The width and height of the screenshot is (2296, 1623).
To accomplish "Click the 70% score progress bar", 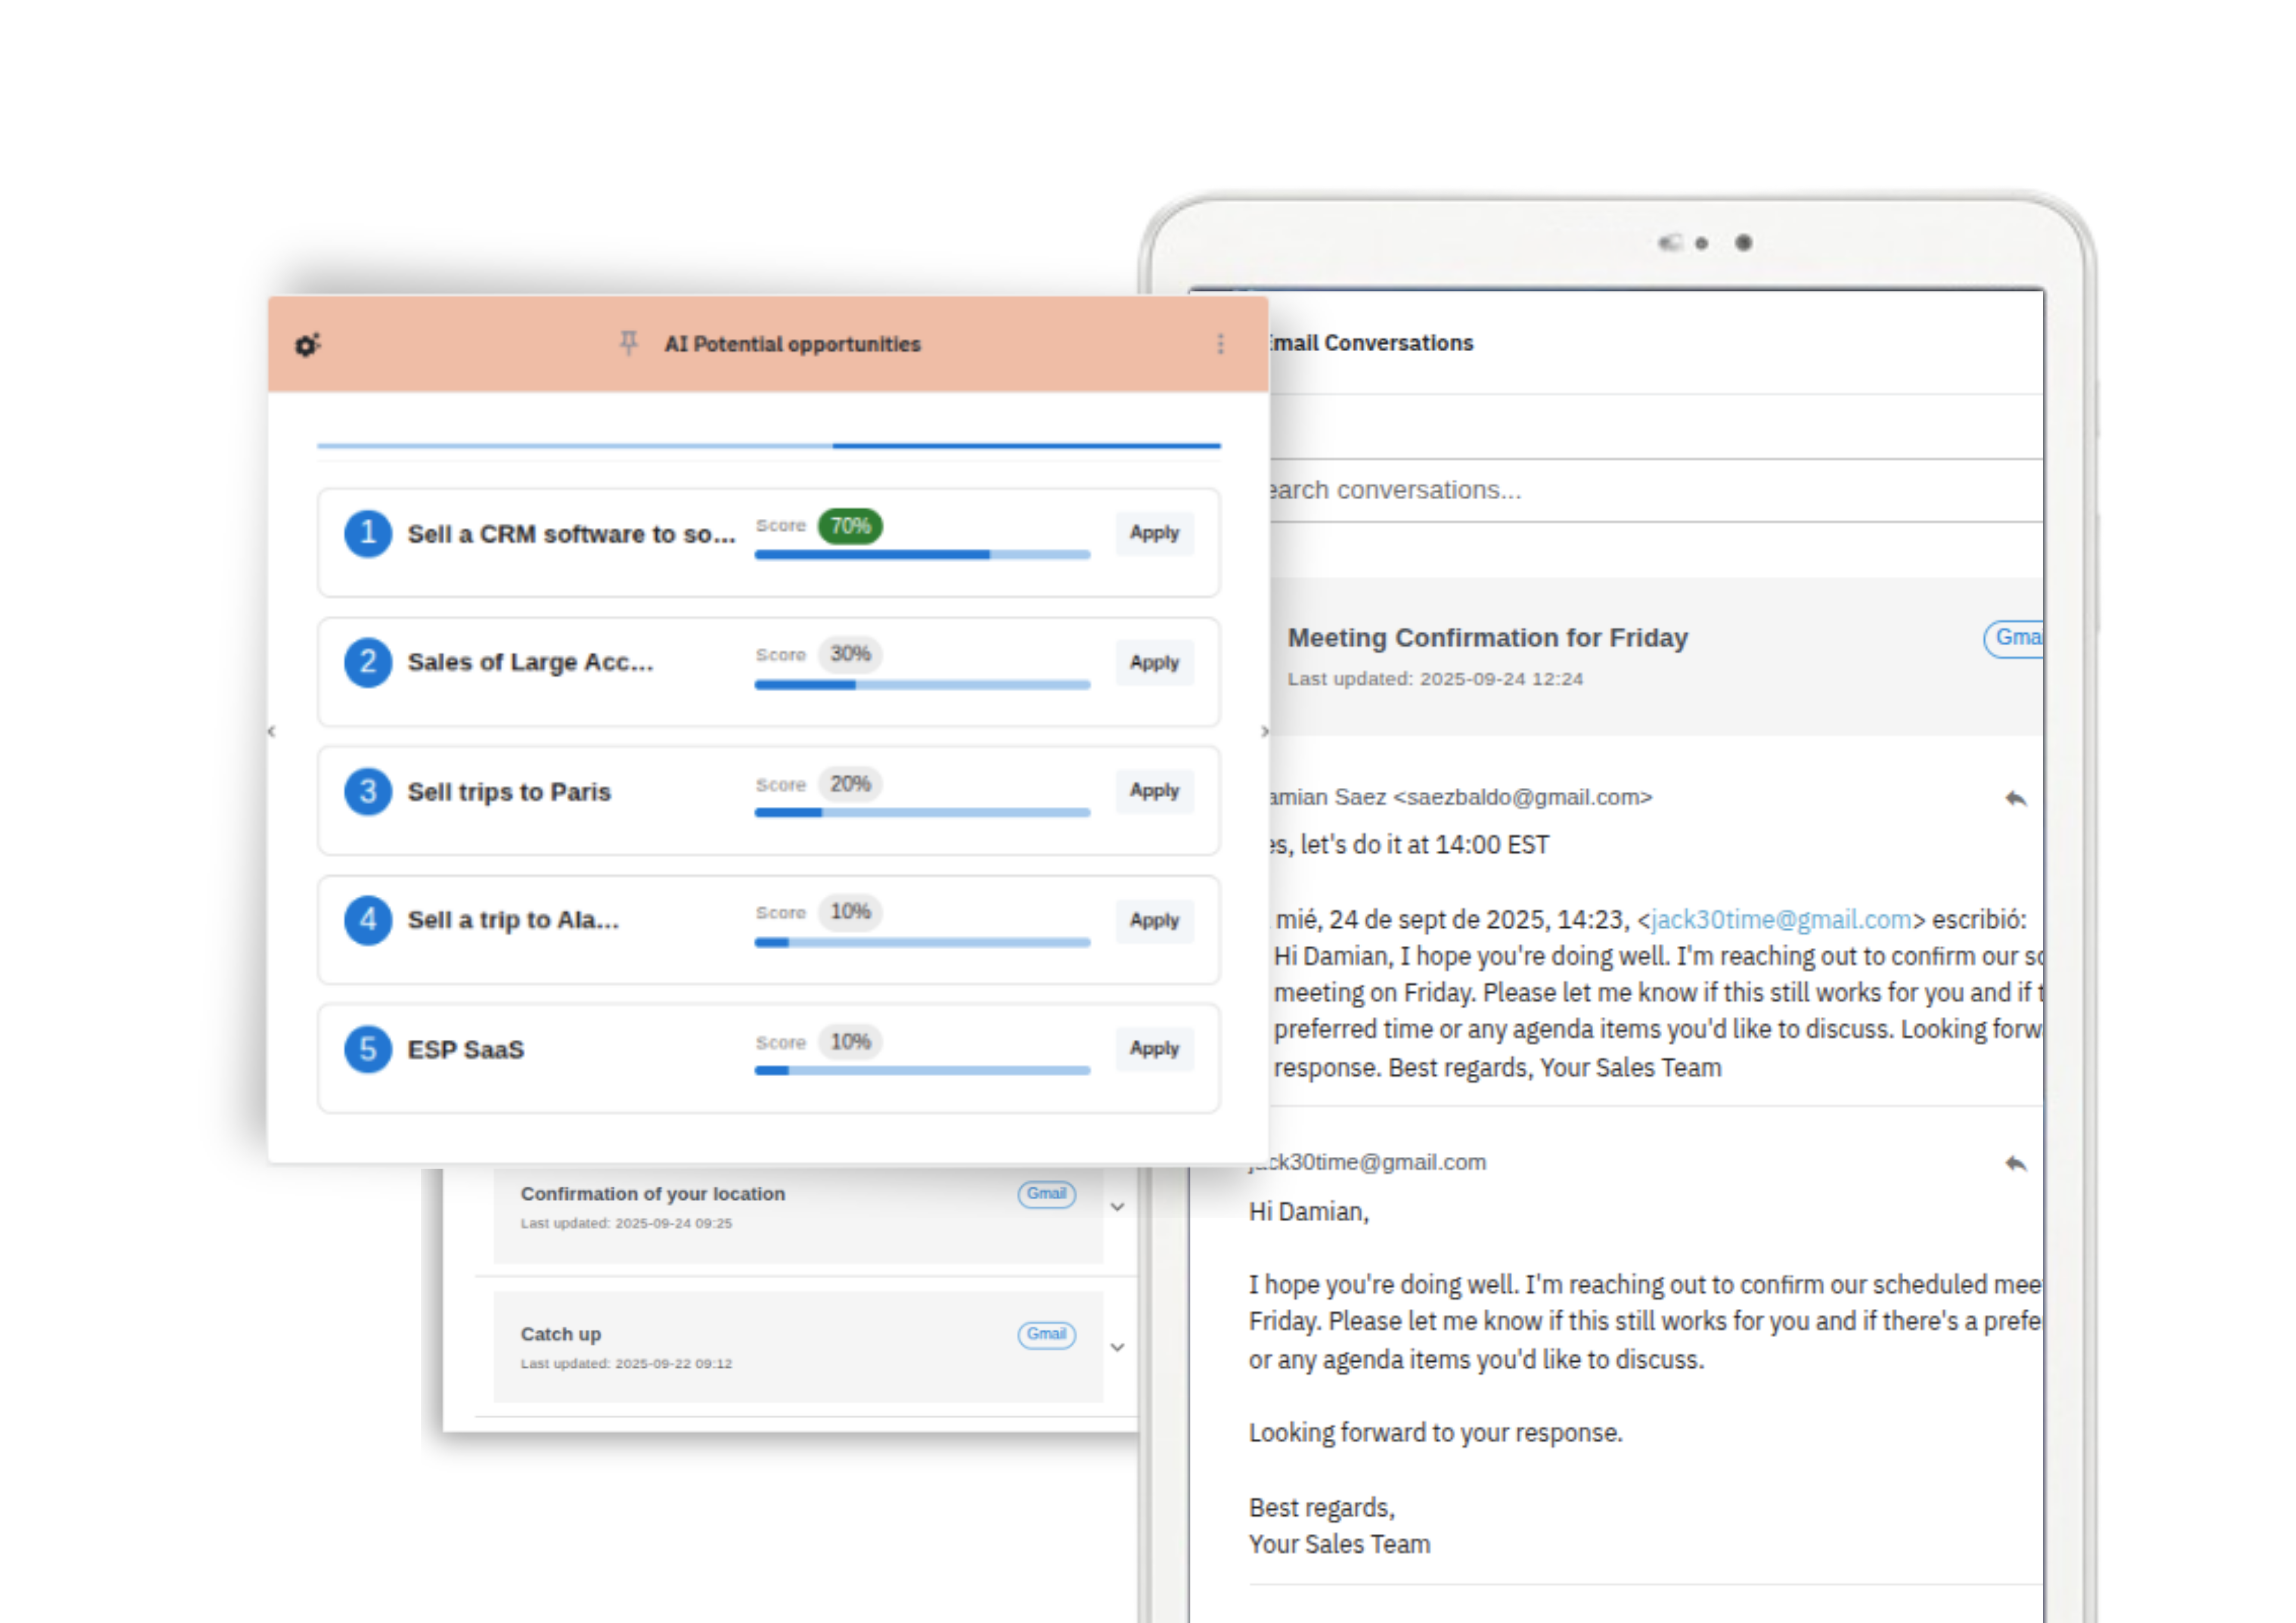I will [x=921, y=554].
